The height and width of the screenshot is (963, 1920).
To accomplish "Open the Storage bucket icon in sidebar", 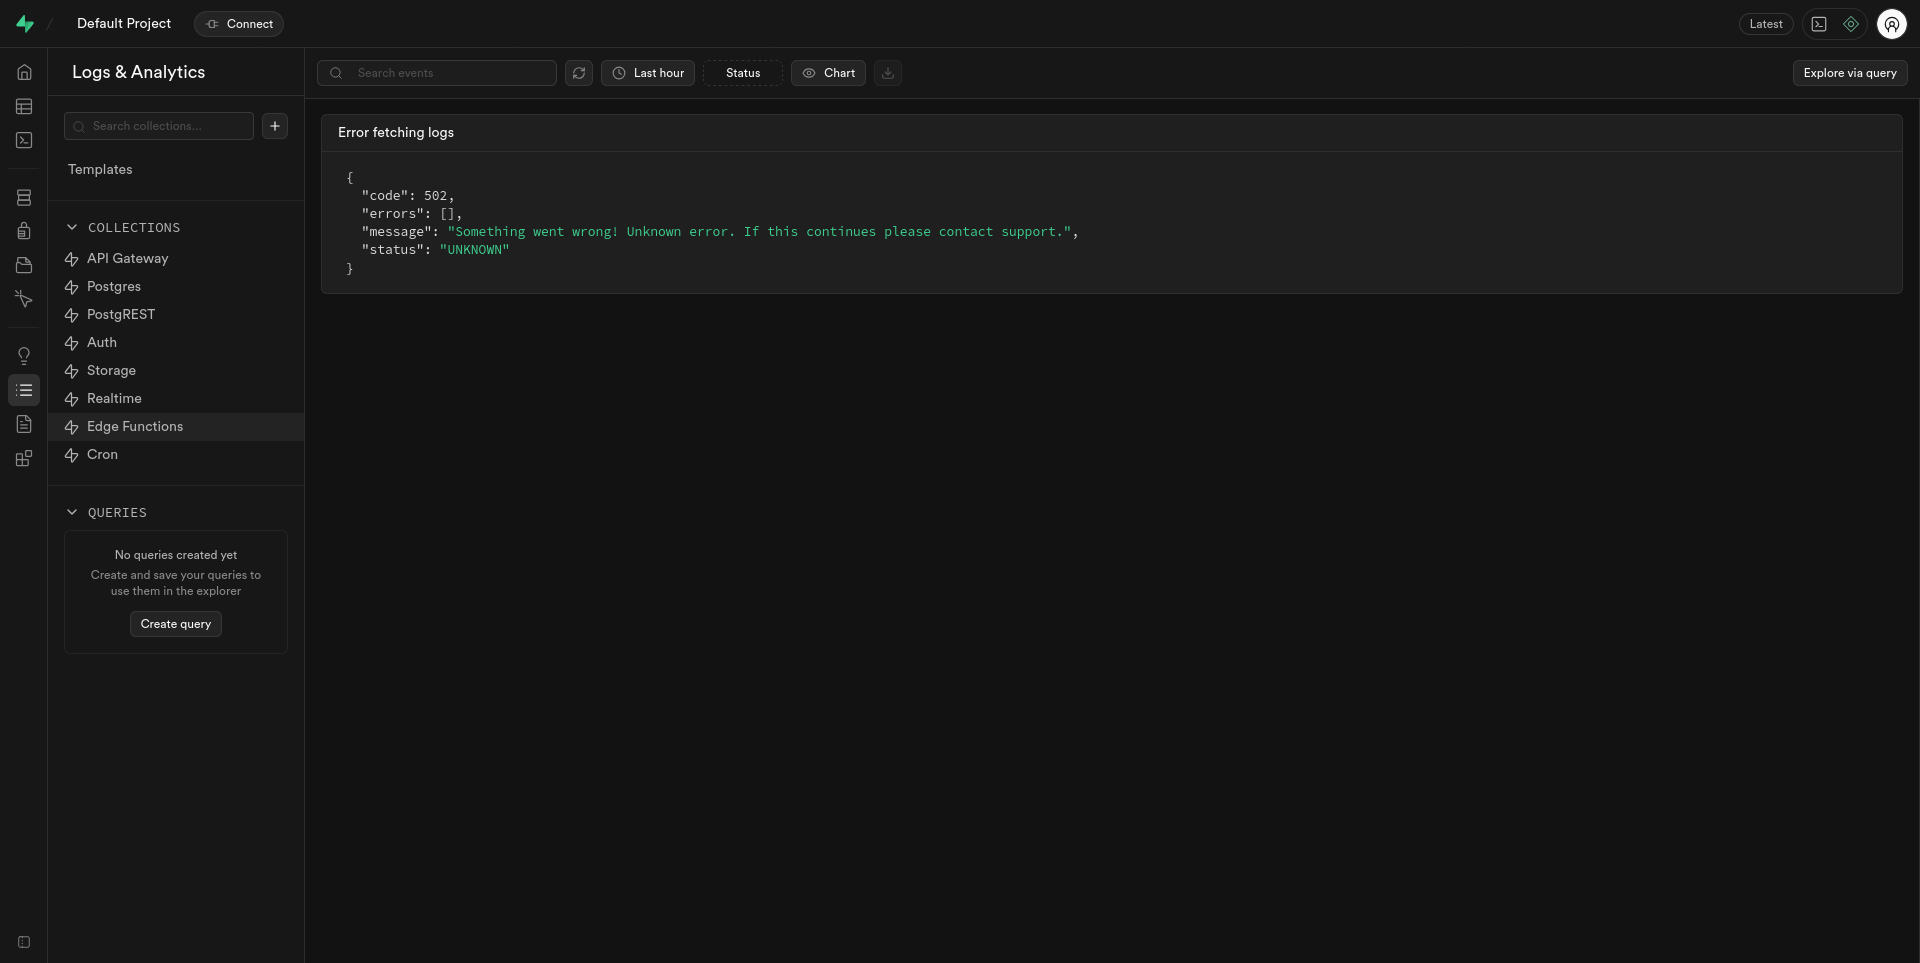I will coord(24,265).
